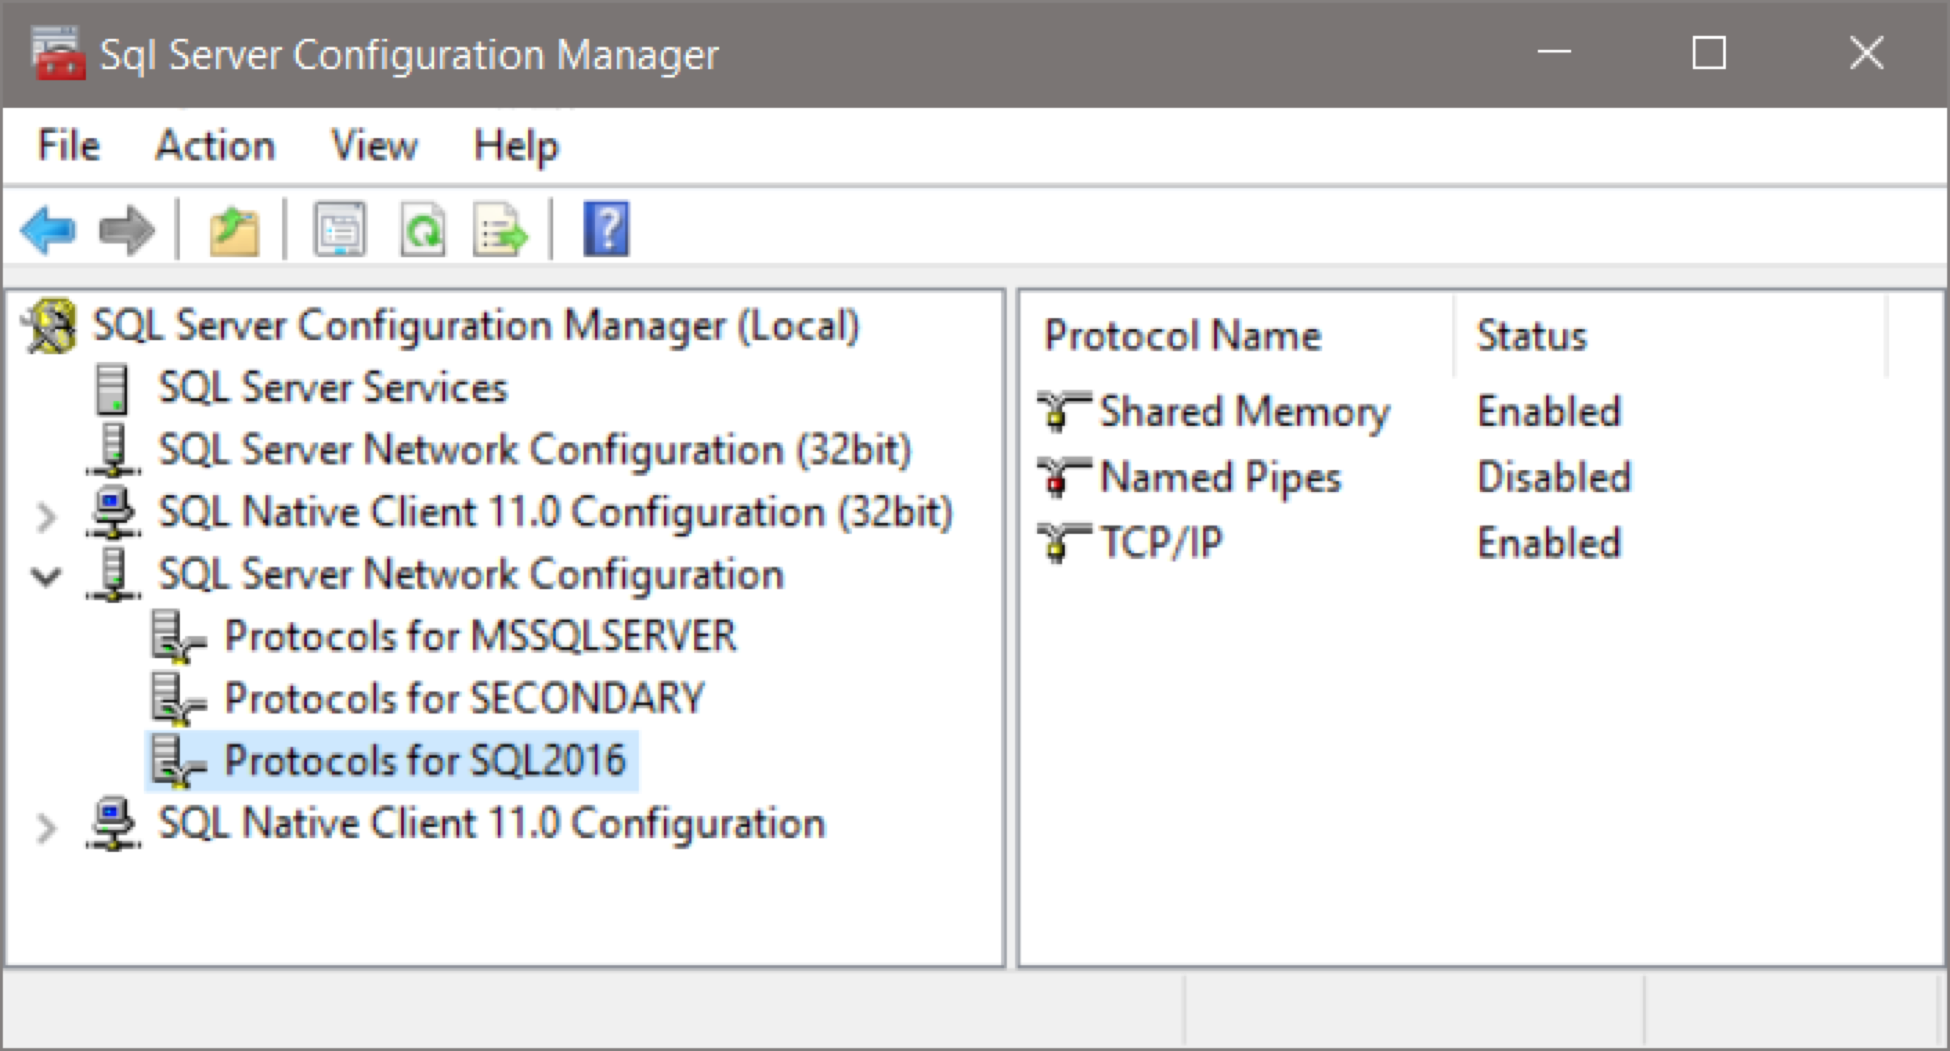Go up one level with folder icon
The image size is (1950, 1051).
pos(234,230)
